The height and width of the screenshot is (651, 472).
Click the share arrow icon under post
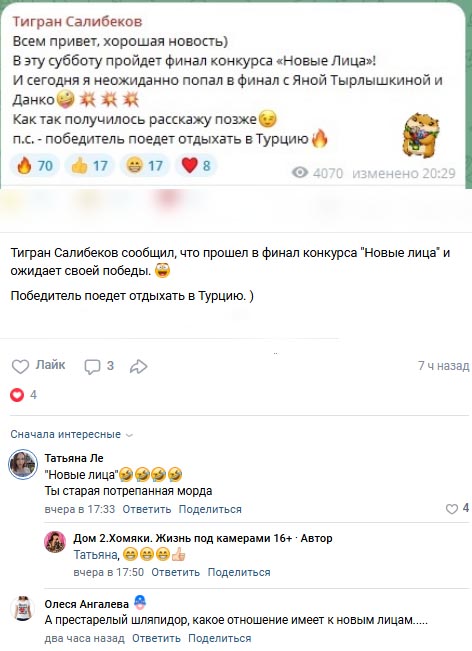[x=138, y=367]
